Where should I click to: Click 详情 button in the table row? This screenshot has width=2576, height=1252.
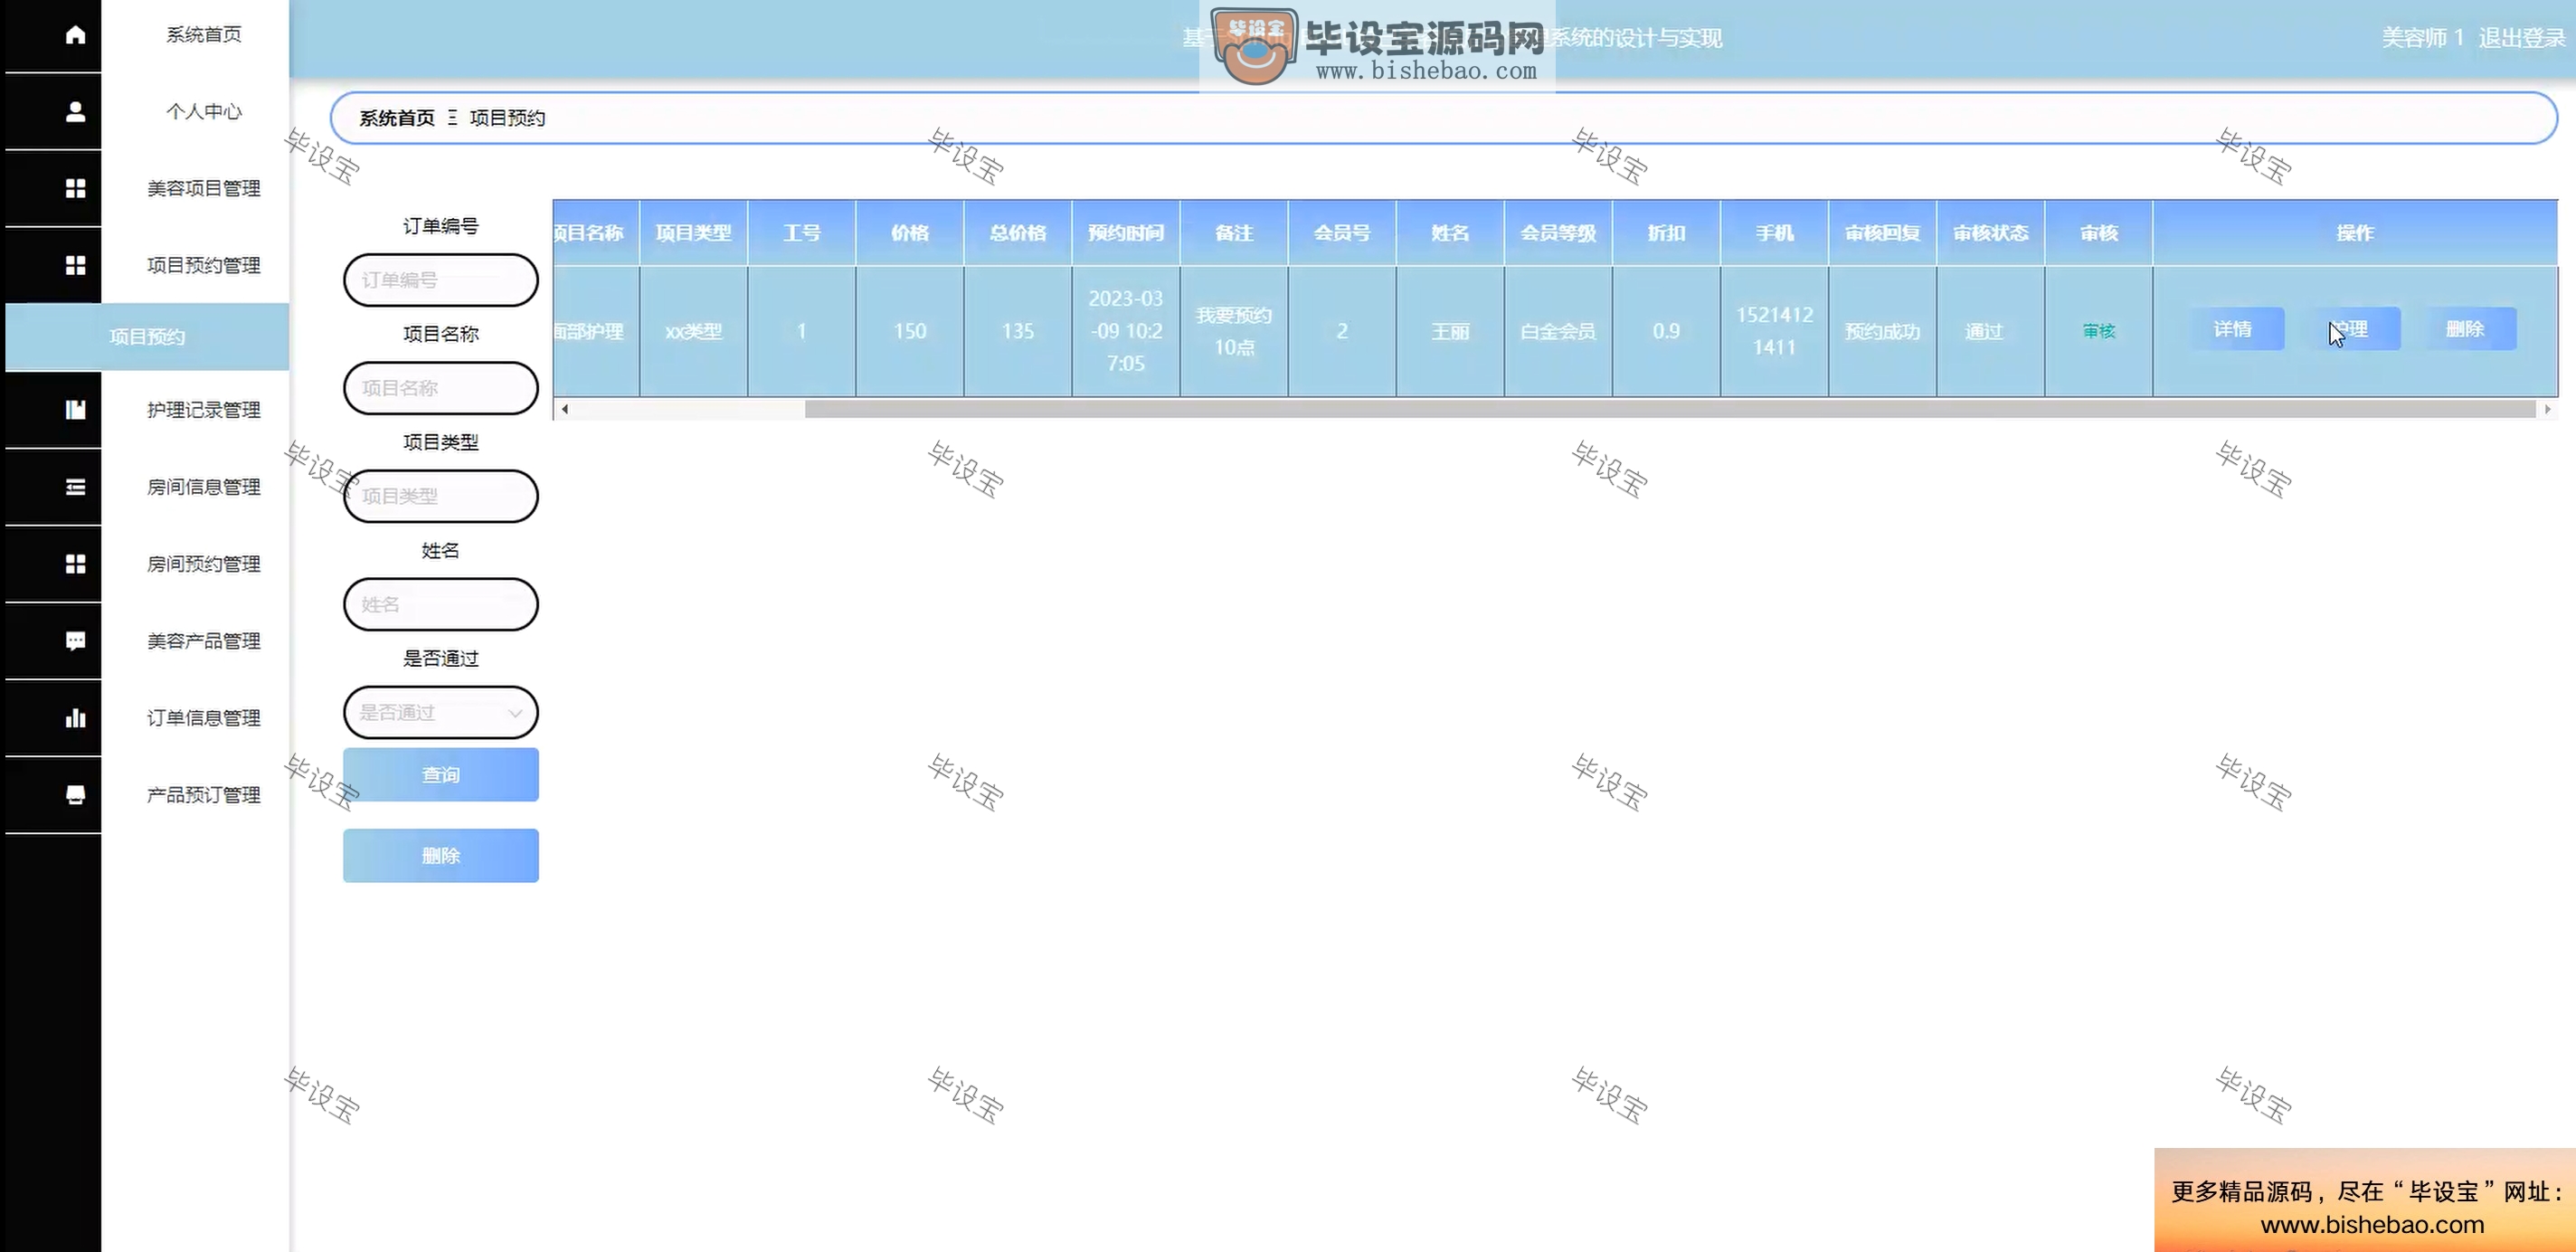pyautogui.click(x=2233, y=329)
